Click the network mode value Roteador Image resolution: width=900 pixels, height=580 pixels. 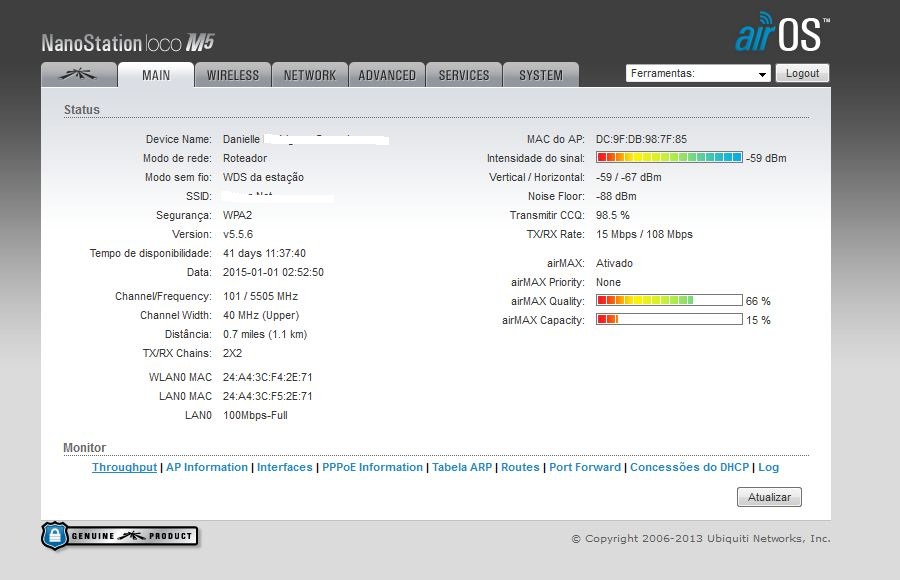point(245,158)
